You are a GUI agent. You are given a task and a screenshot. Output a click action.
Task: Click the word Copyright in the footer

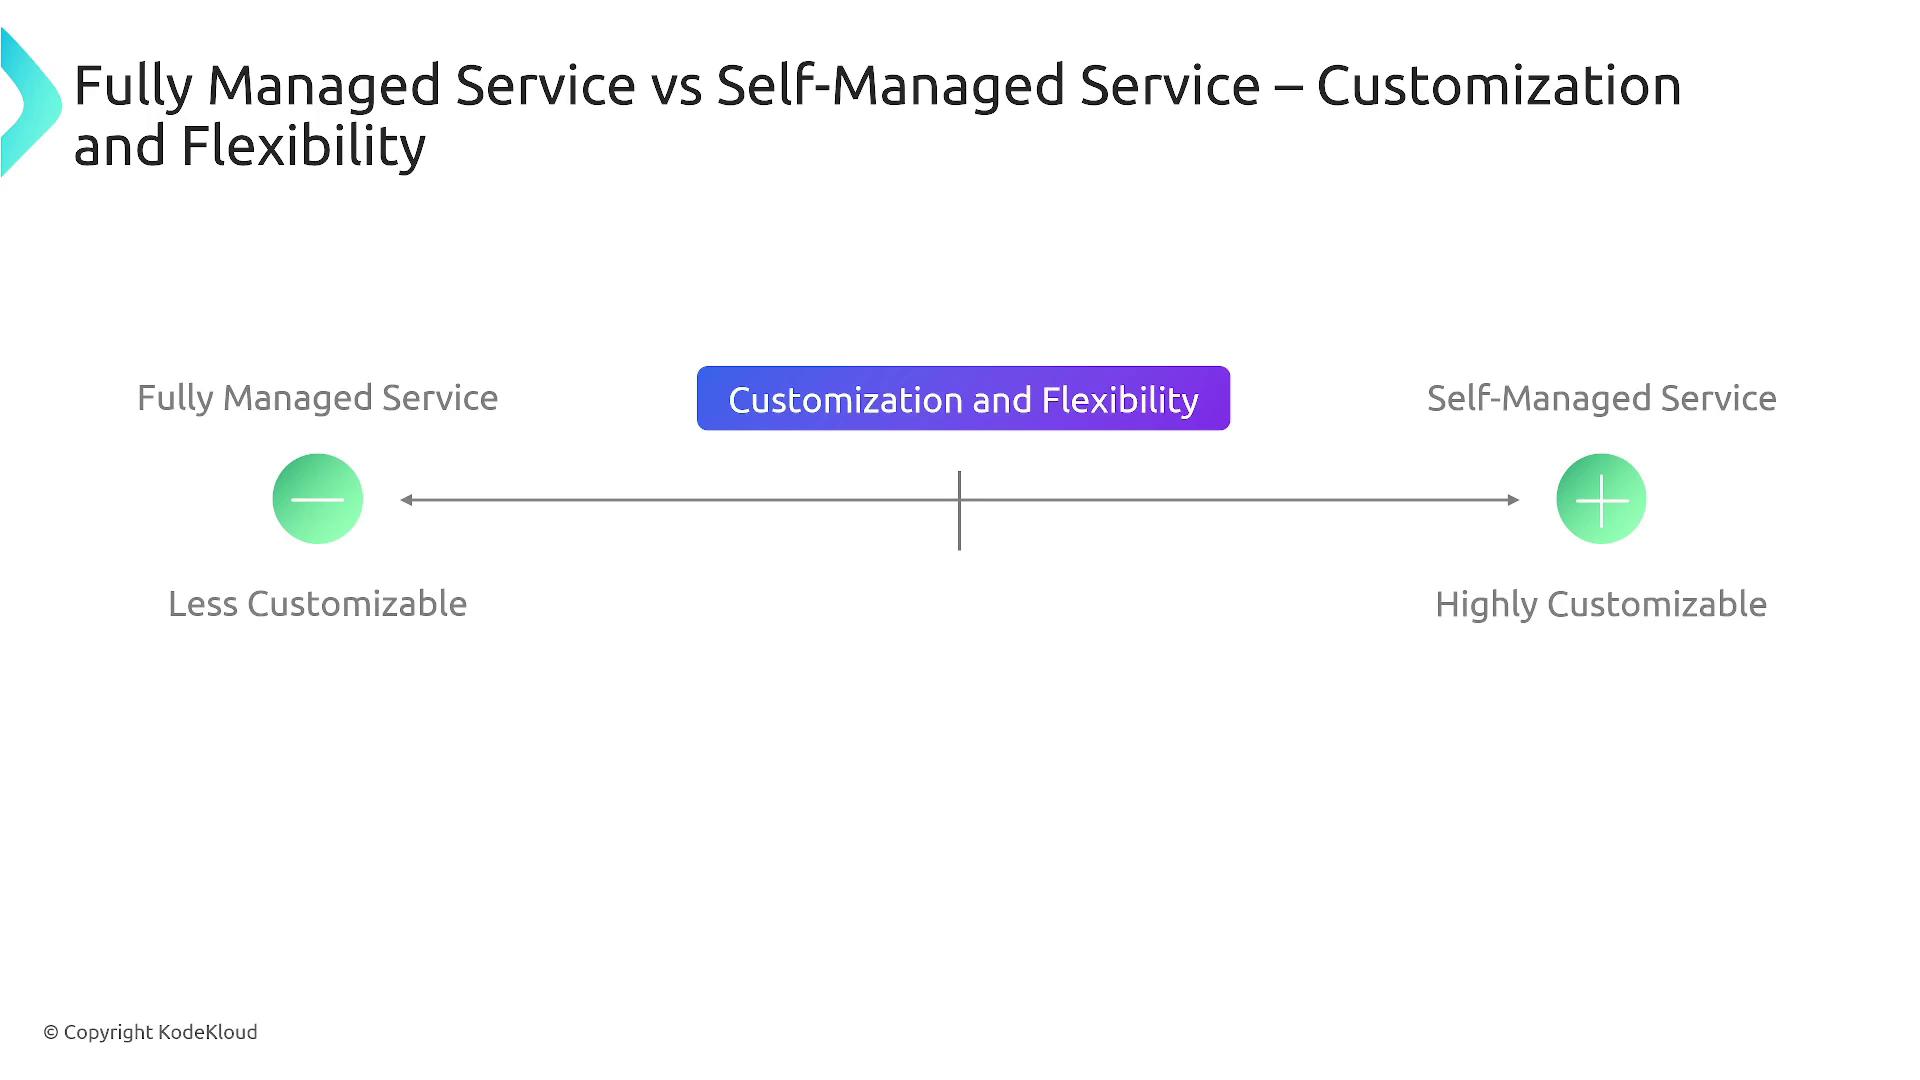coord(108,1032)
